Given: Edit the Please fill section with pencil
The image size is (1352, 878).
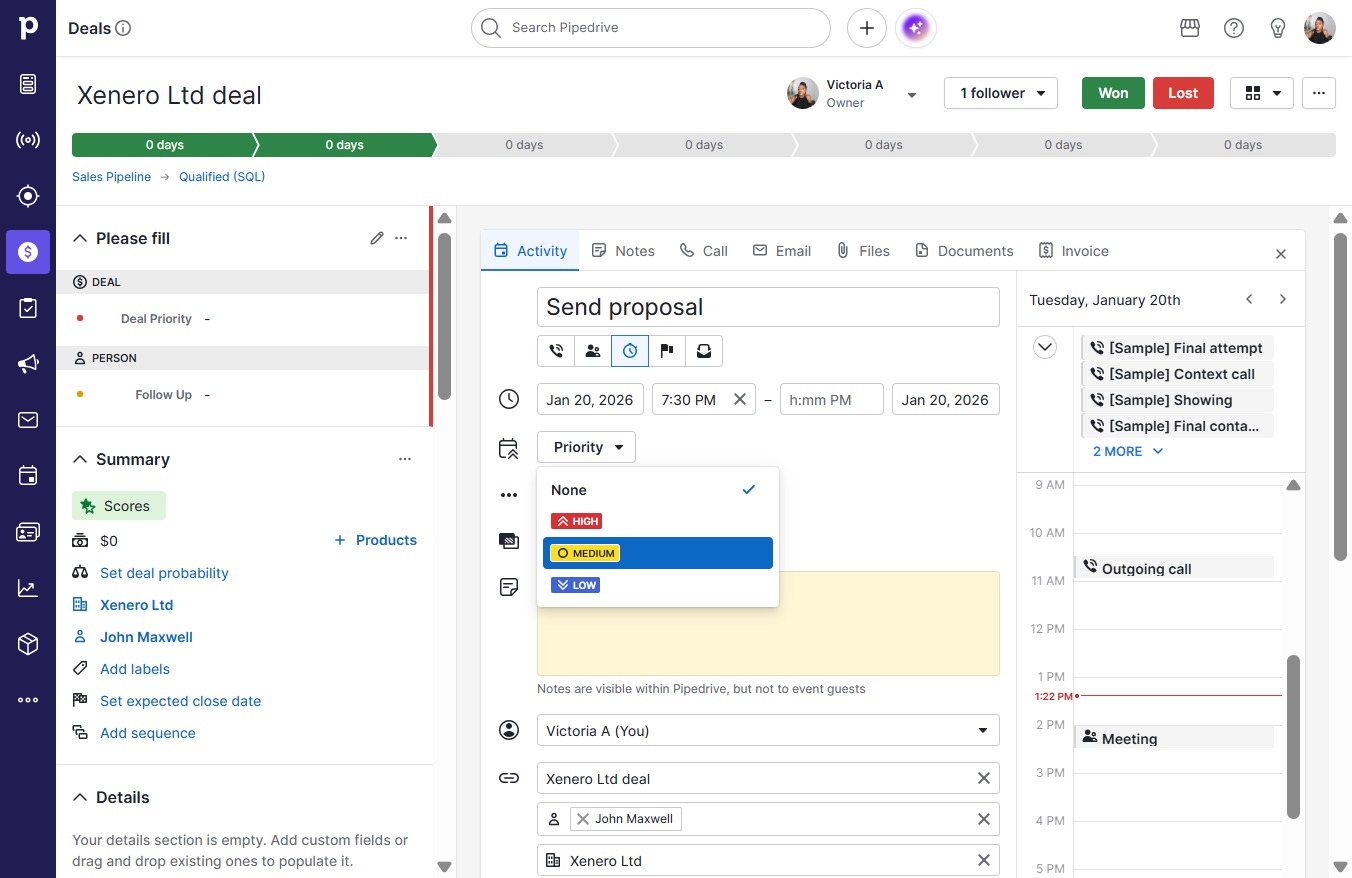Looking at the screenshot, I should 377,238.
